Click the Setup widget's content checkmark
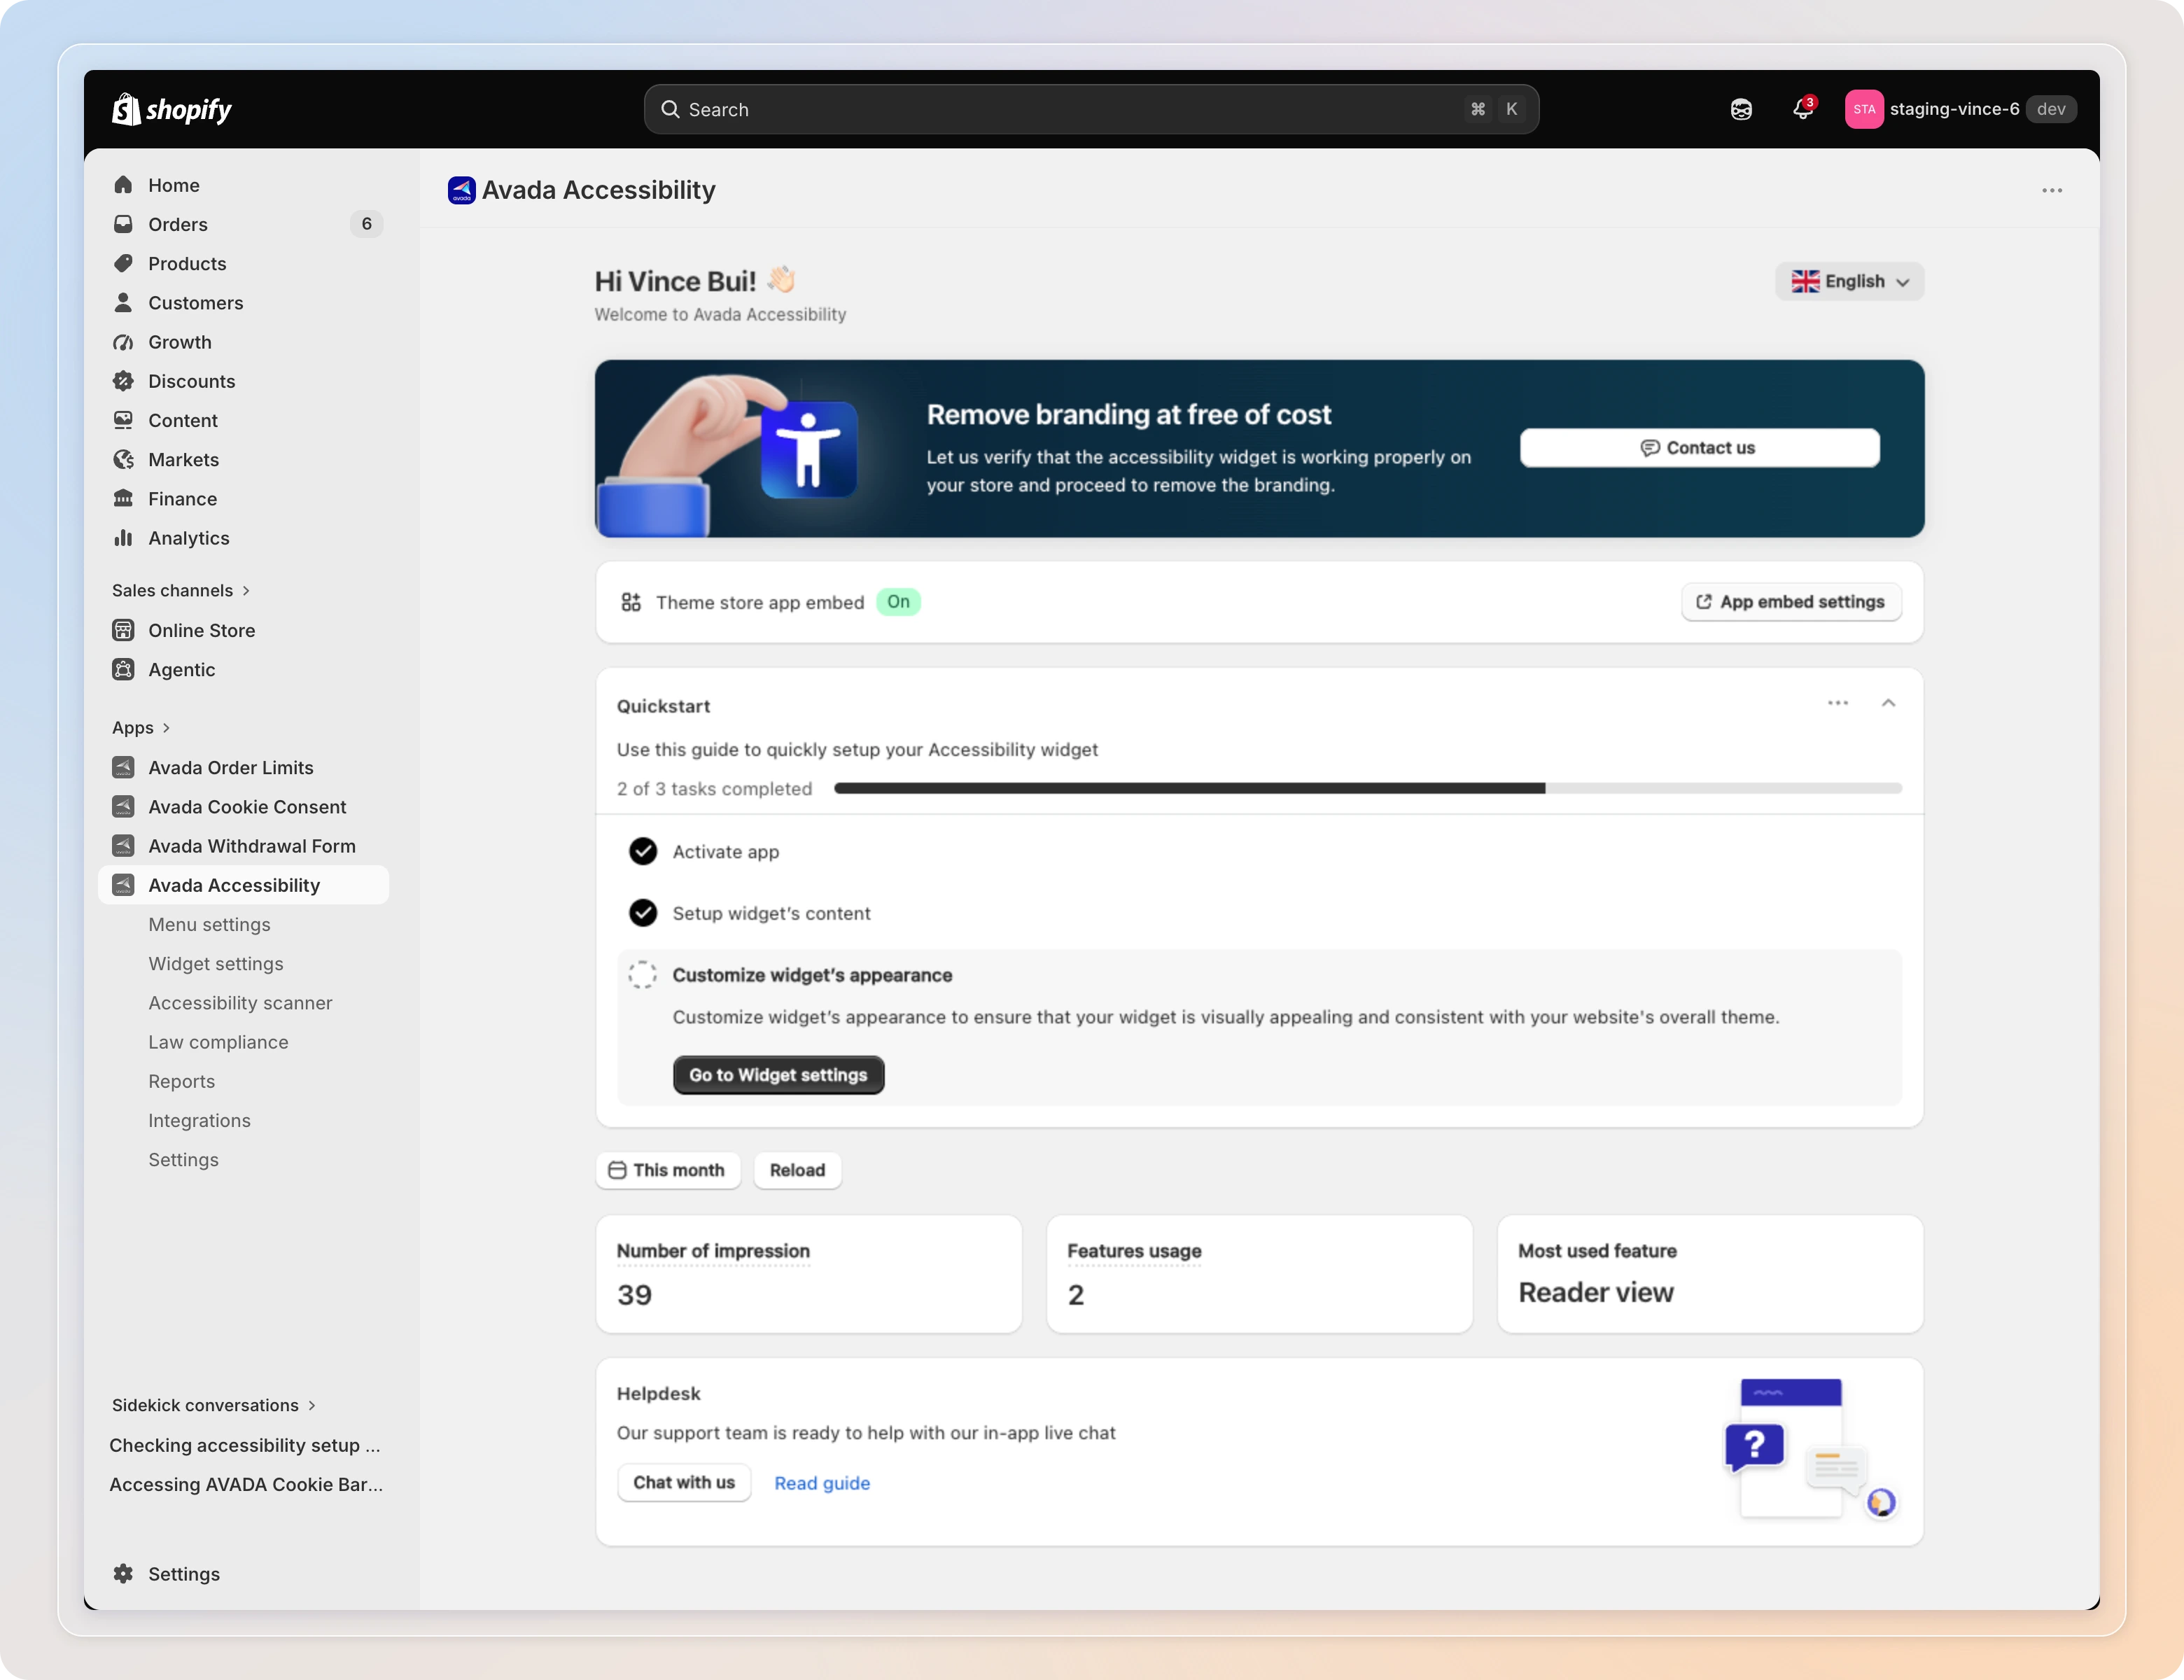 643,913
